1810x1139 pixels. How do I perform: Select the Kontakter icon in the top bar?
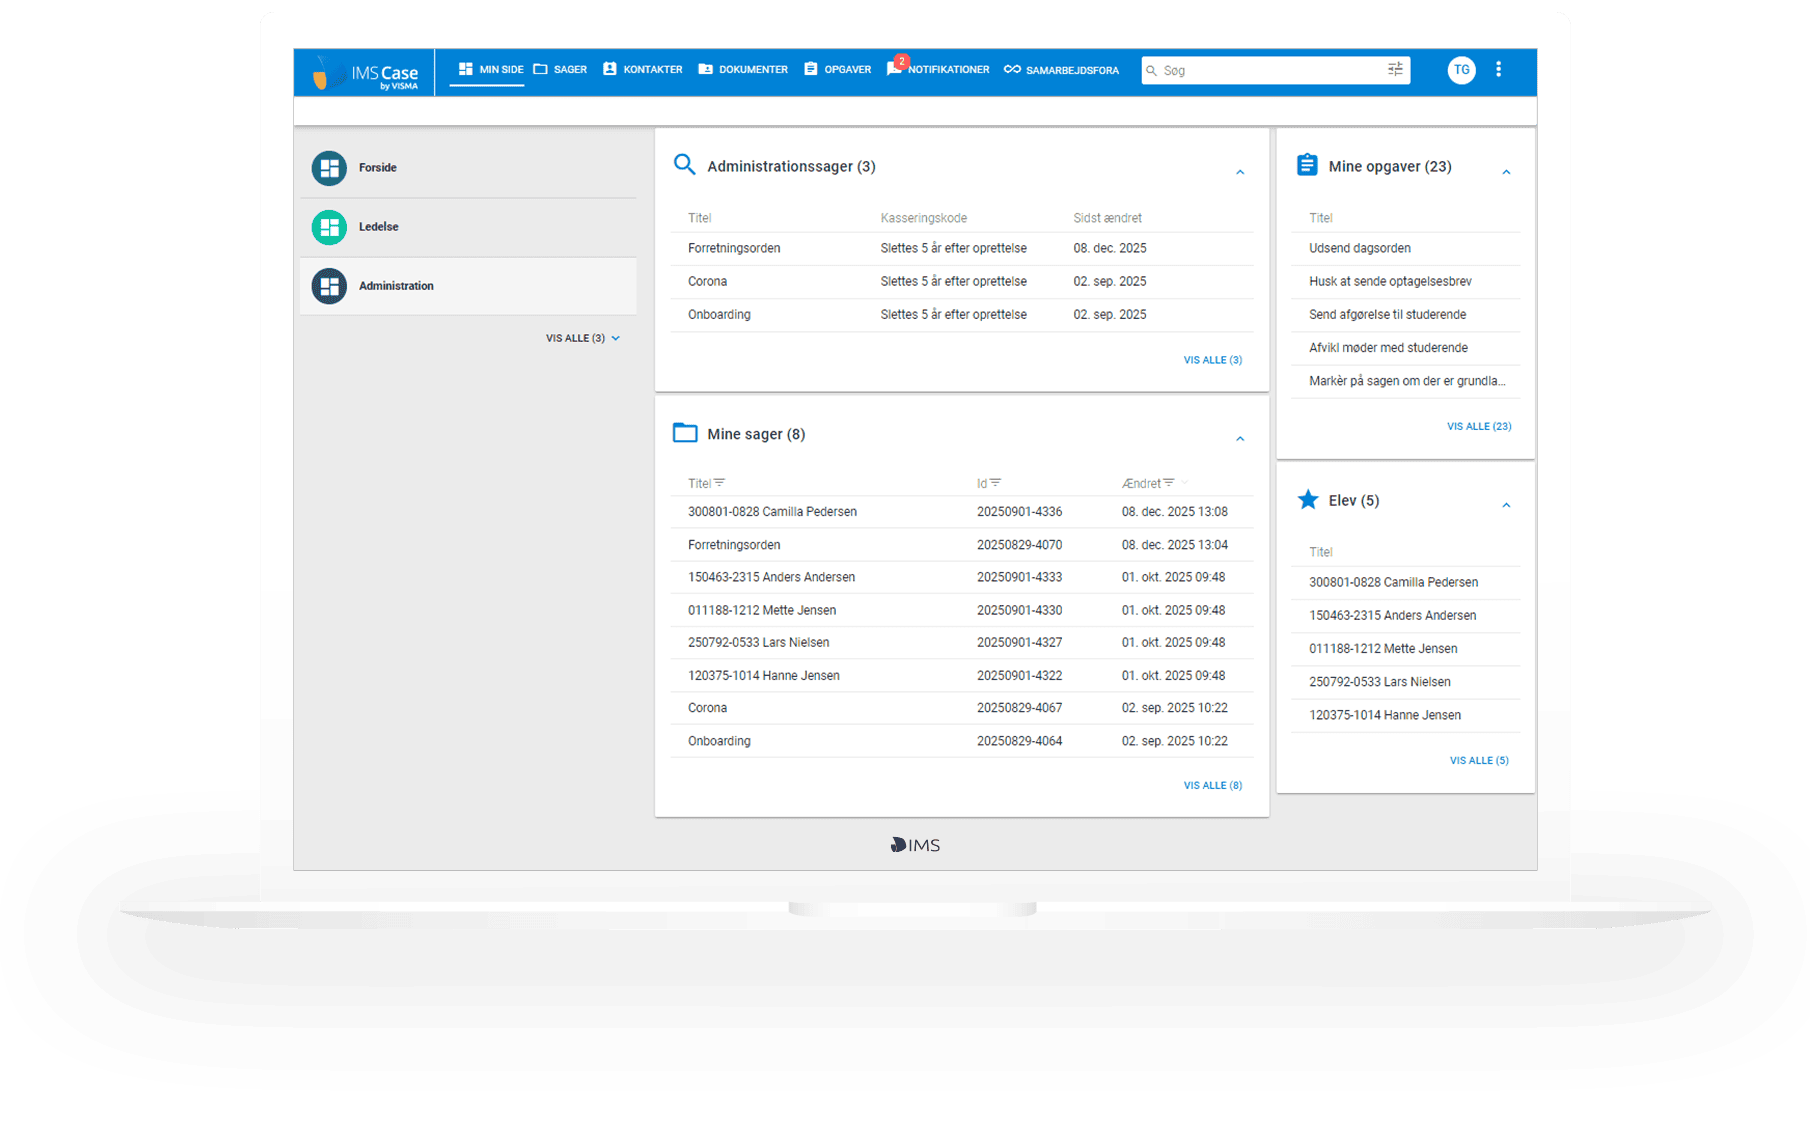pyautogui.click(x=610, y=69)
